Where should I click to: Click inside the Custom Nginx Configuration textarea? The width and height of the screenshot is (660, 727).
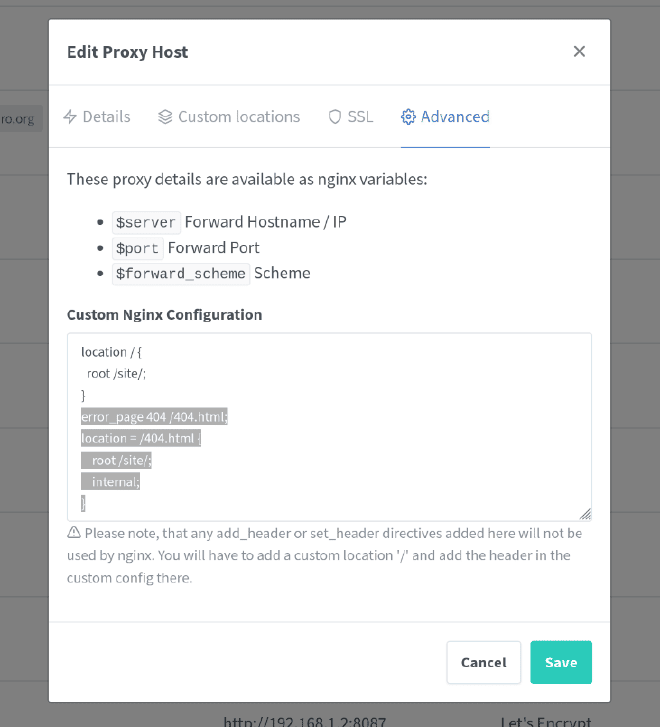[329, 427]
